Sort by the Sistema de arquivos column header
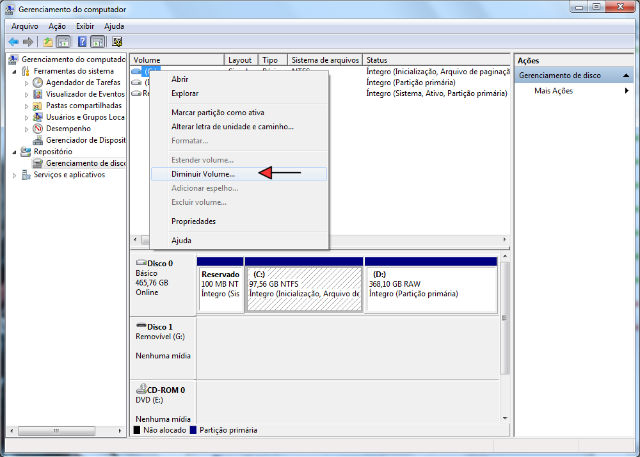Image resolution: width=640 pixels, height=457 pixels. 325,60
